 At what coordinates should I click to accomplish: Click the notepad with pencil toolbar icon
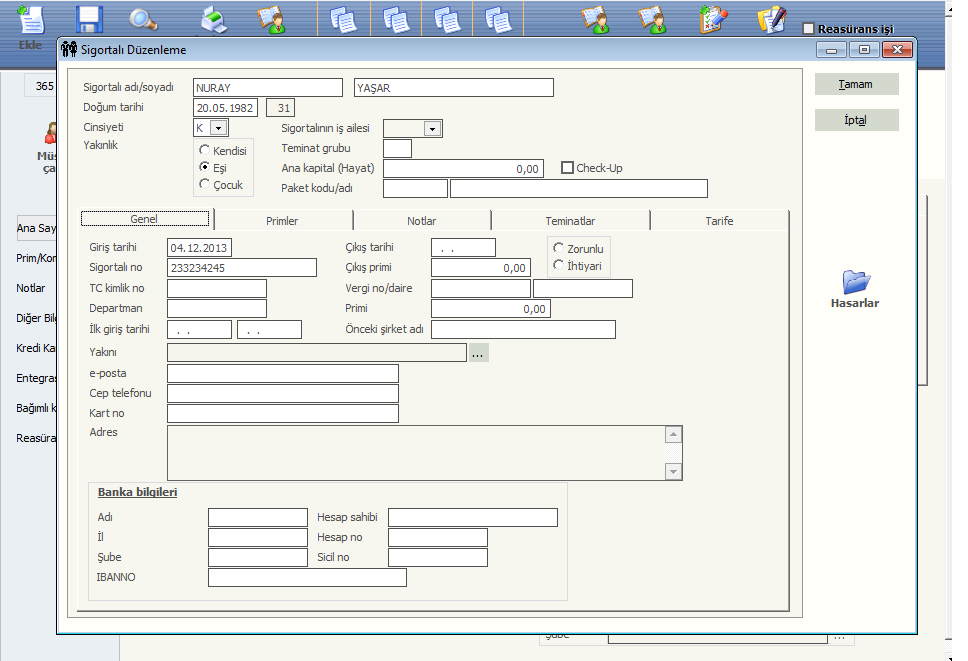point(771,19)
